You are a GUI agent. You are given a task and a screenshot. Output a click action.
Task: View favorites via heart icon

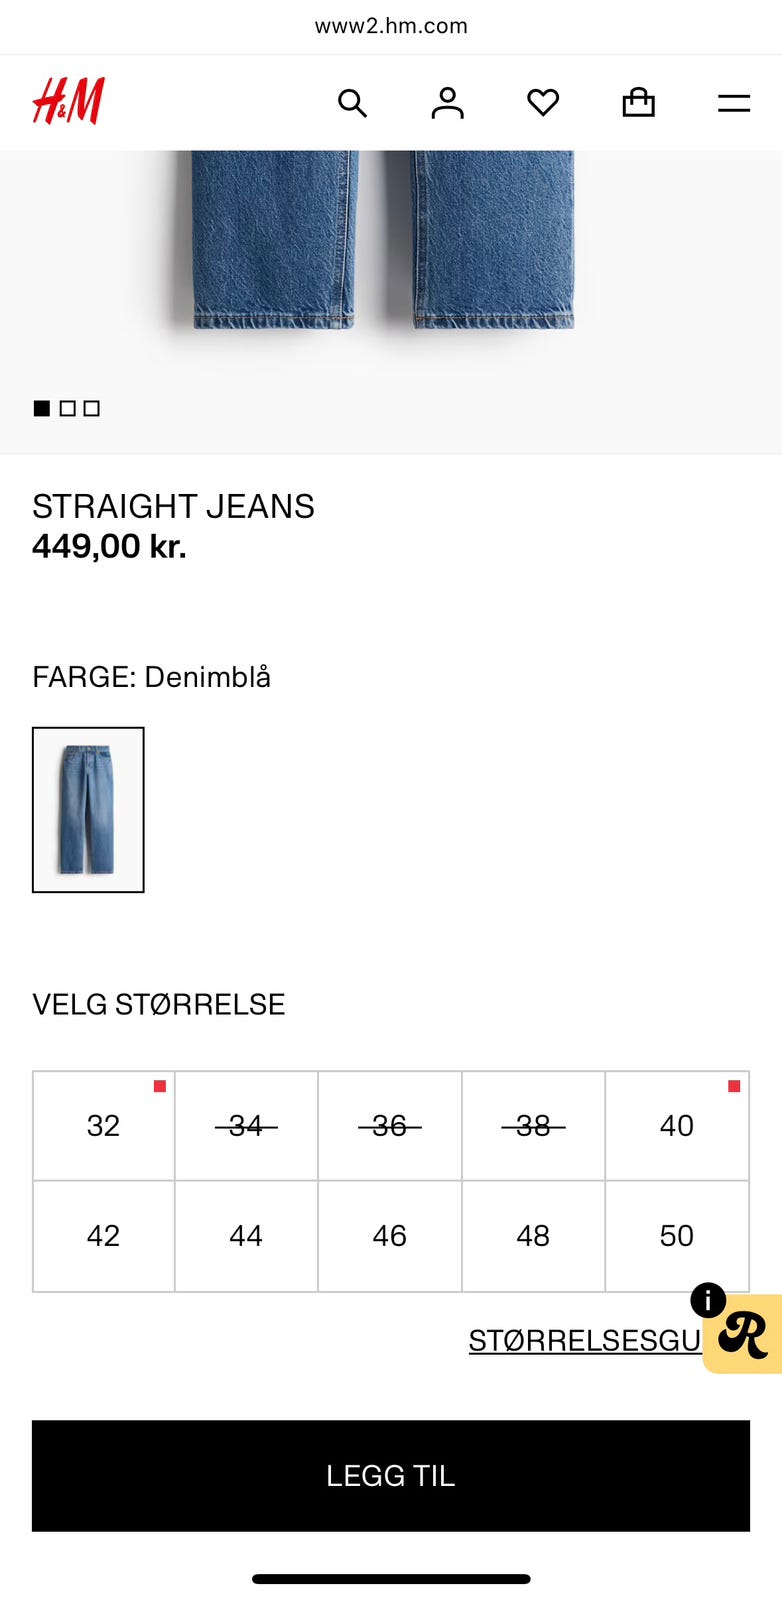[x=543, y=102]
